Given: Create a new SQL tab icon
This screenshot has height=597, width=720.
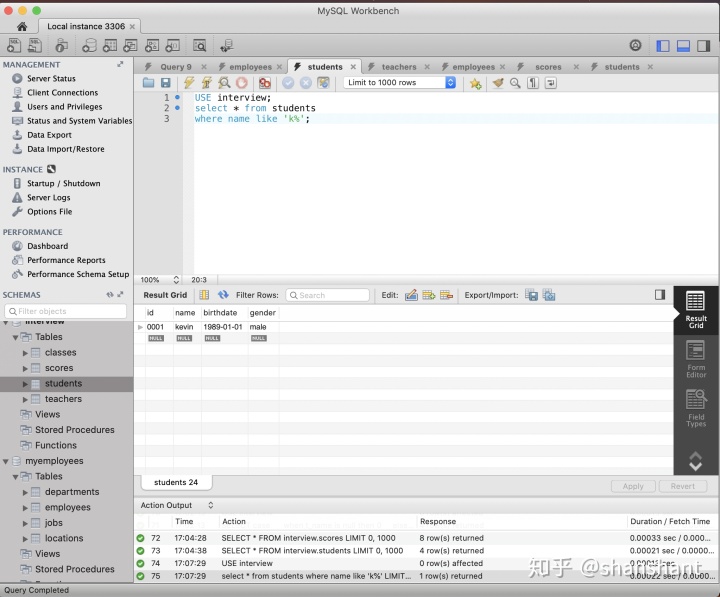Looking at the screenshot, I should 14,45.
